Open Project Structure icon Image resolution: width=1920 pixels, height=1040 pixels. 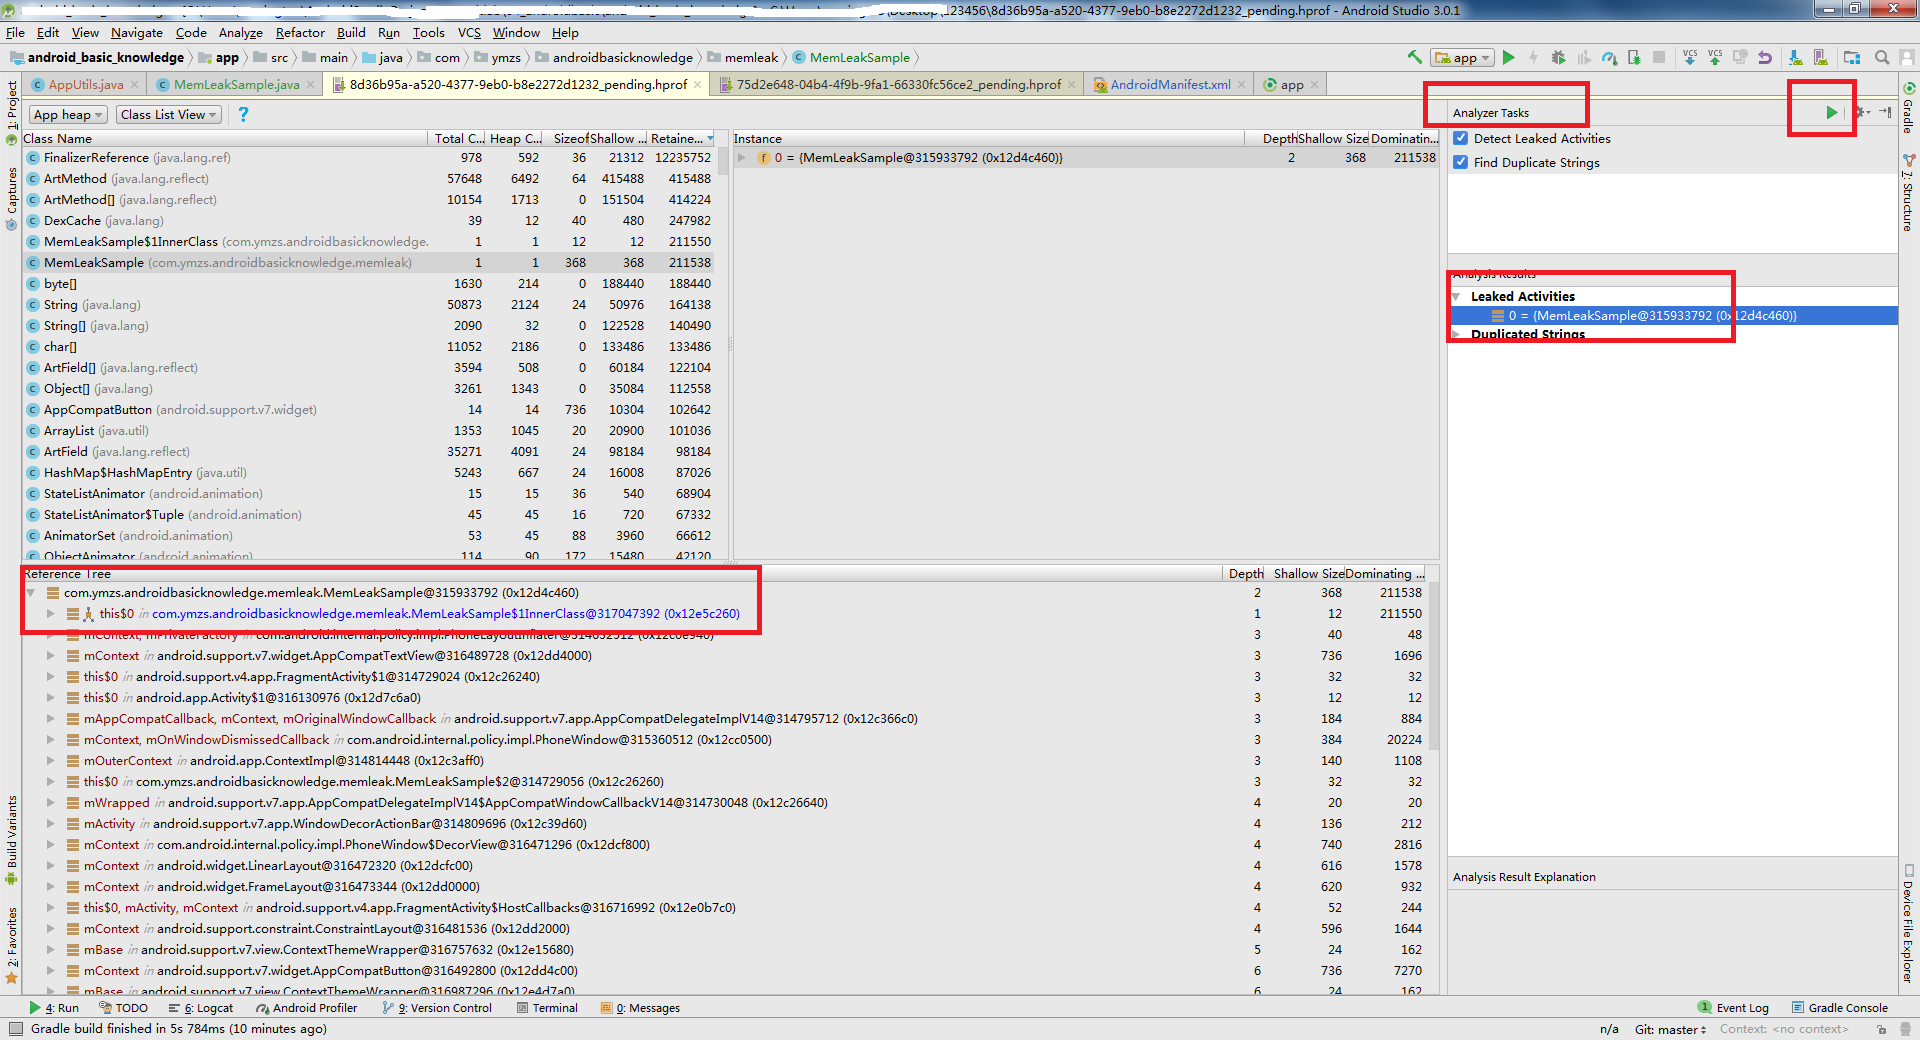coord(1852,57)
